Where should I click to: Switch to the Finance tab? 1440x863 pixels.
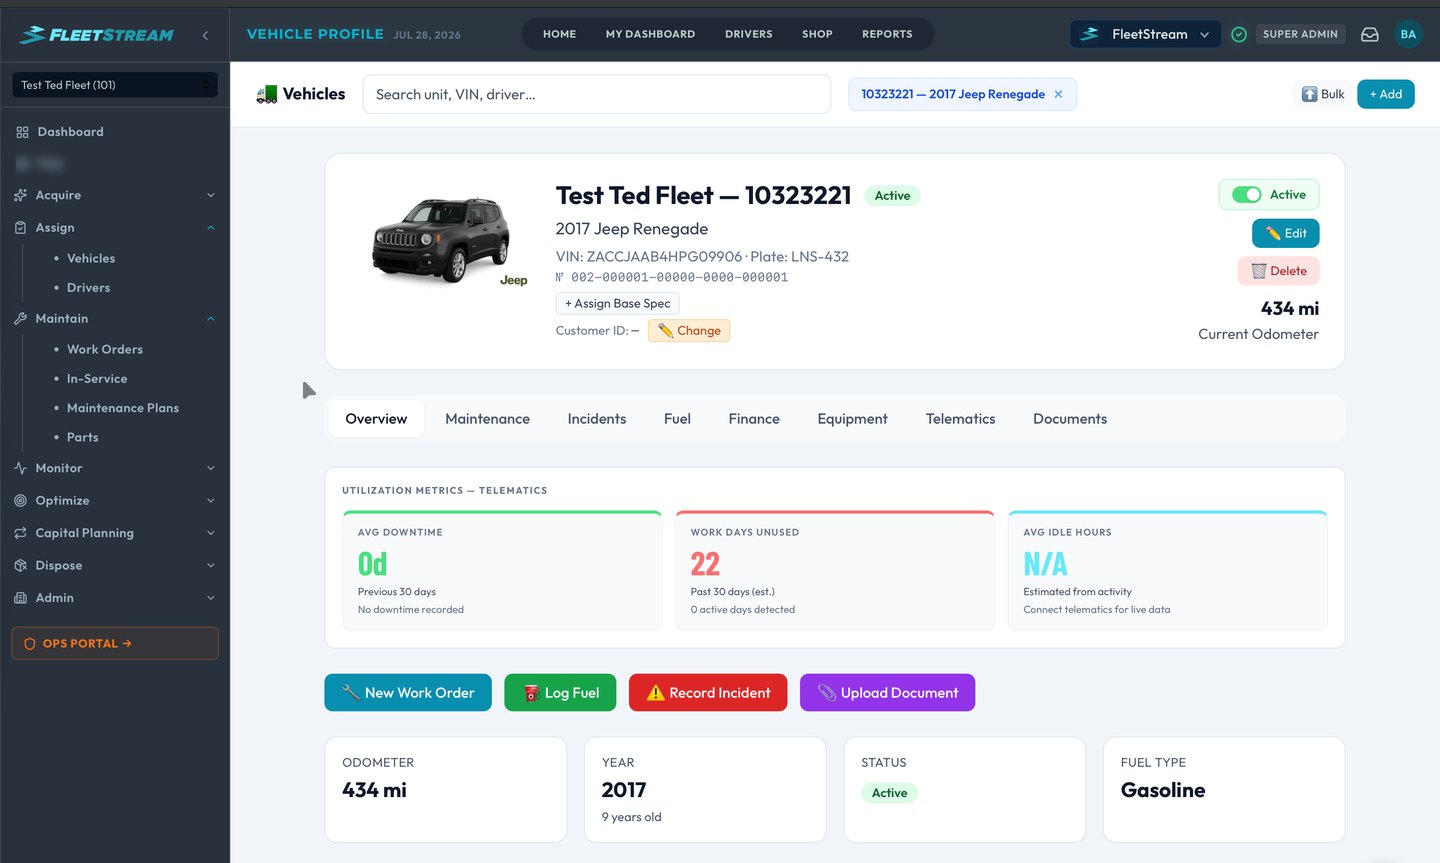click(x=754, y=419)
